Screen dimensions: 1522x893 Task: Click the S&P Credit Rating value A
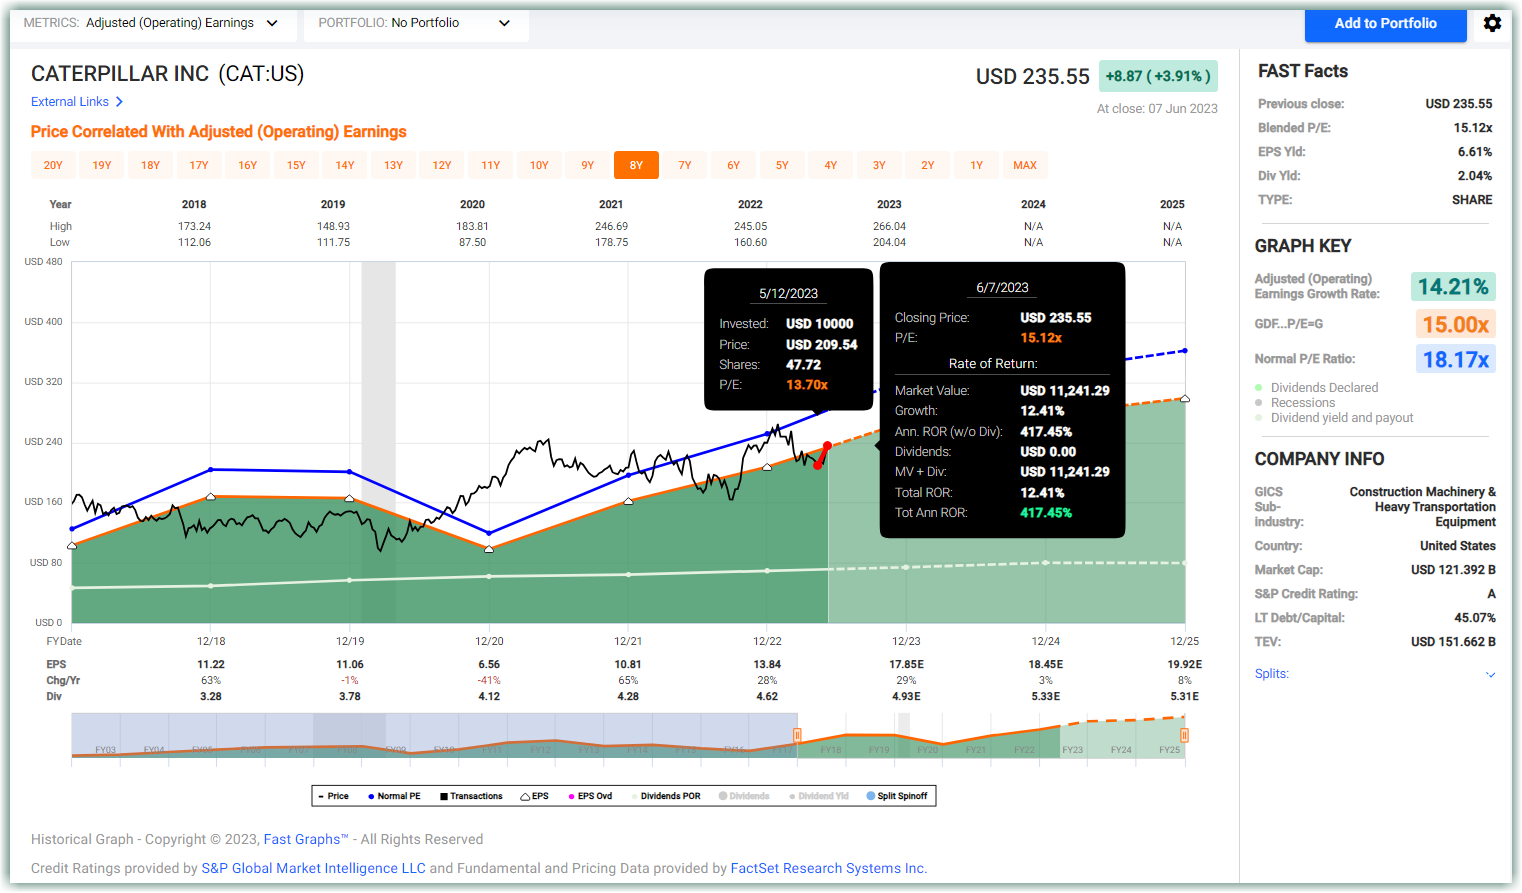tap(1491, 594)
